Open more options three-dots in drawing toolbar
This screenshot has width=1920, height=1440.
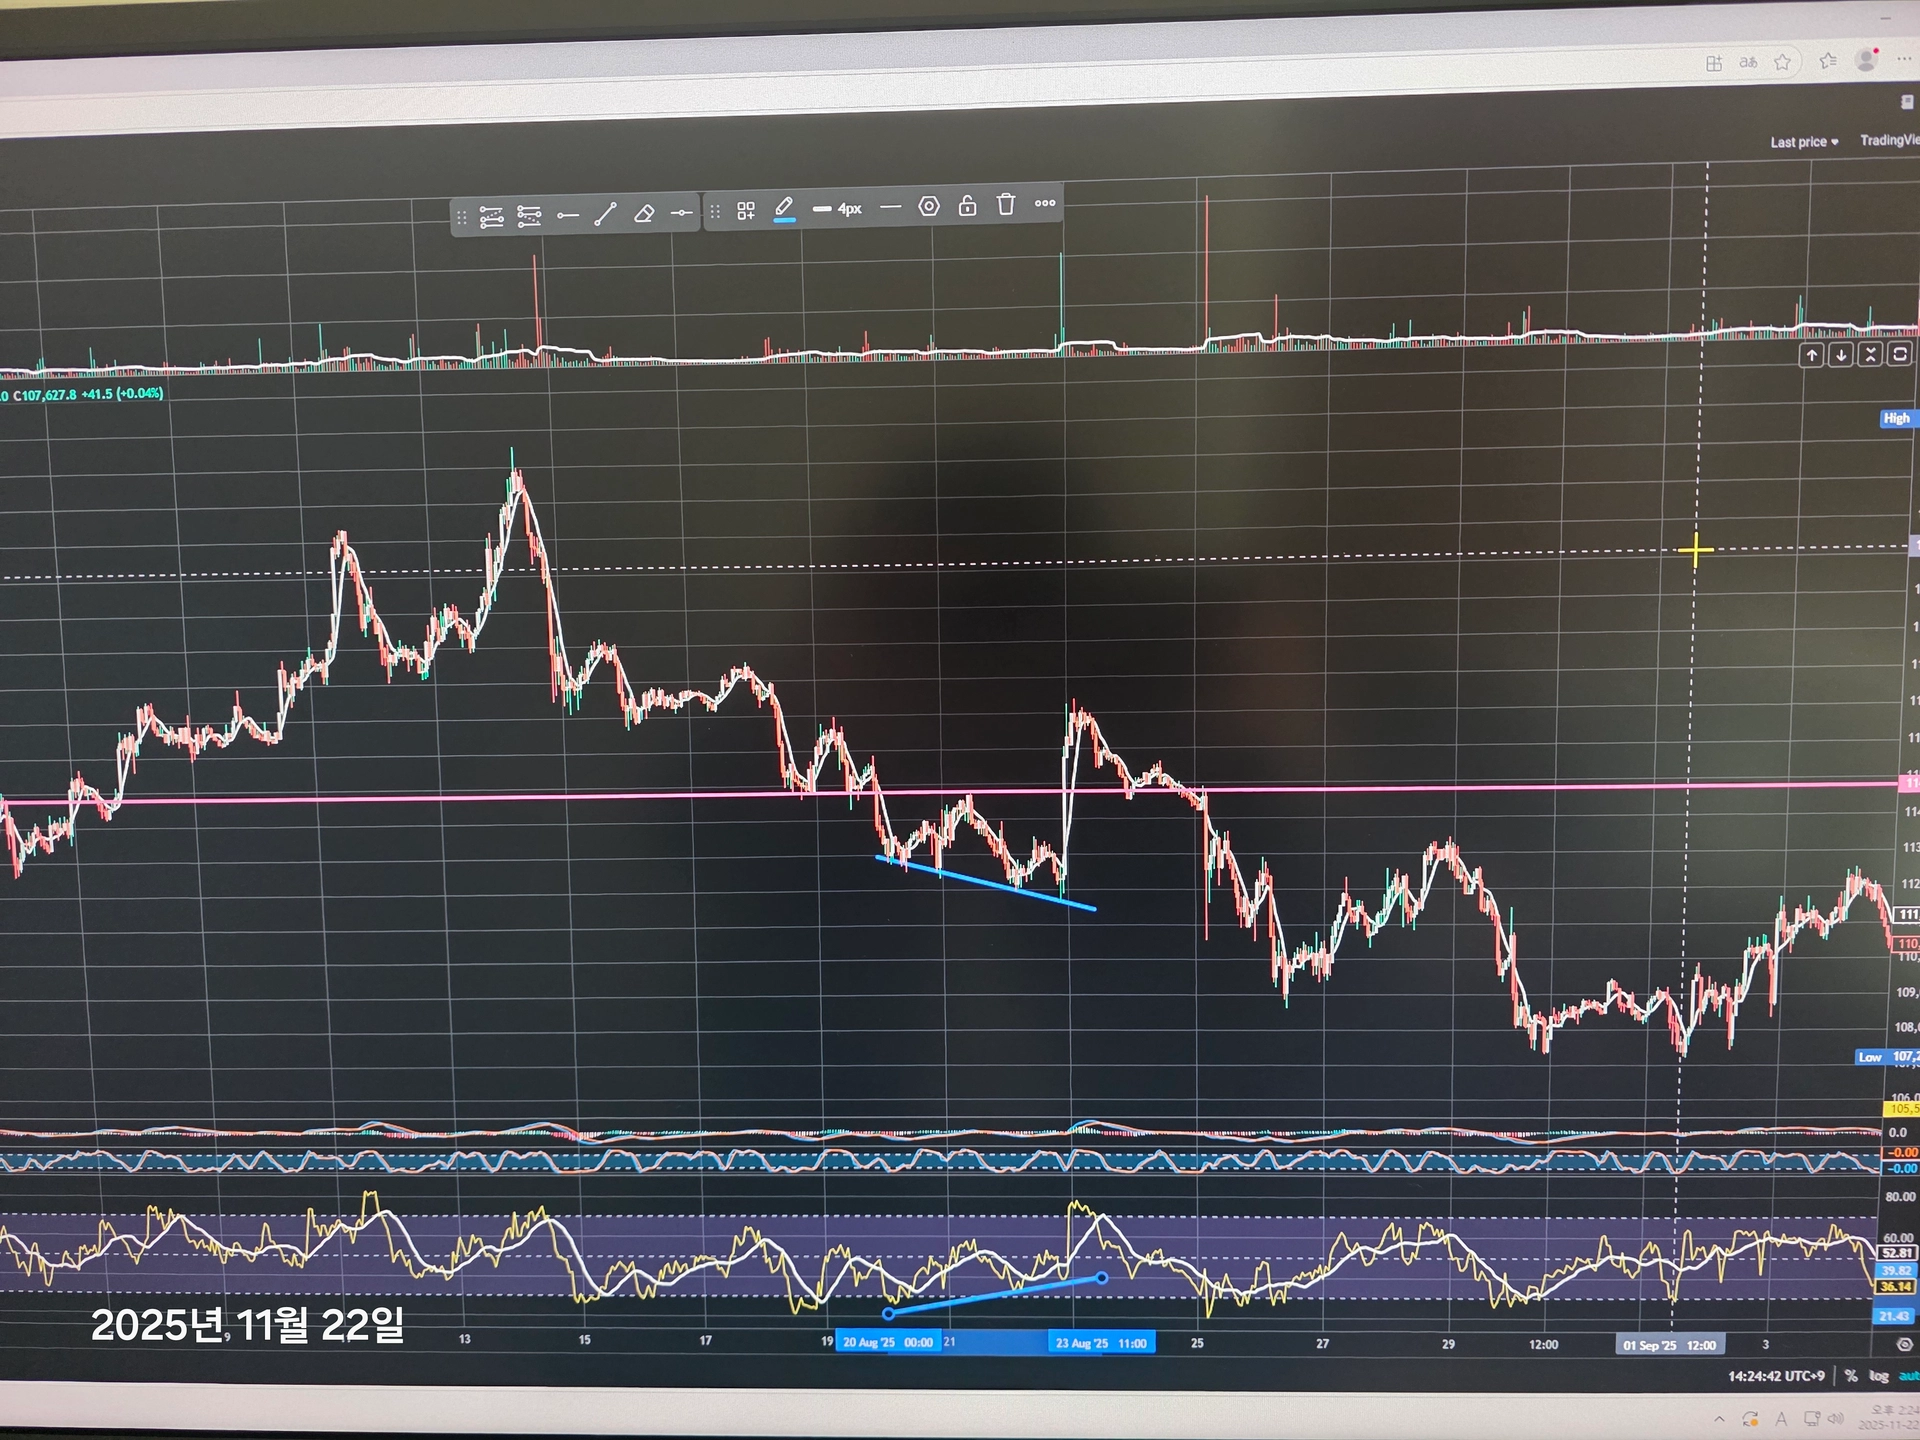1045,203
